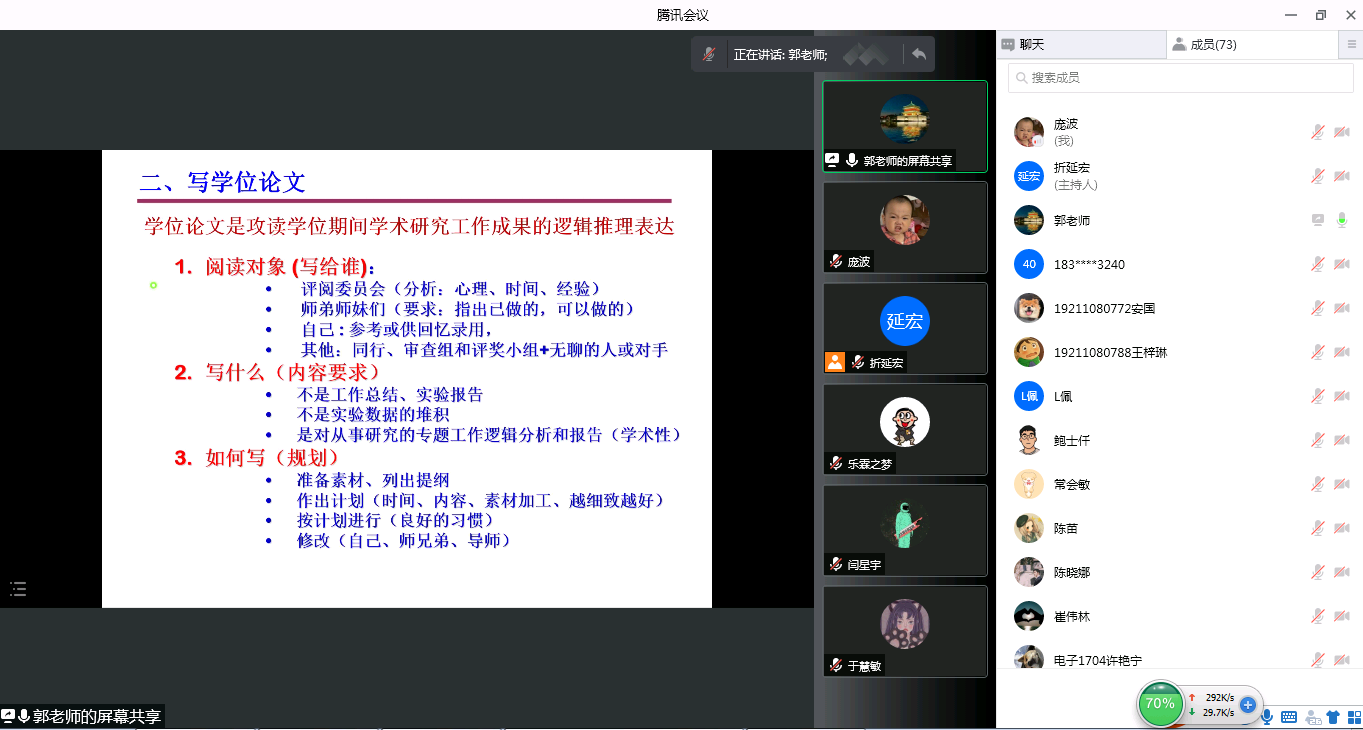
Task: Click the 搜索成员 search field
Action: pos(1180,77)
